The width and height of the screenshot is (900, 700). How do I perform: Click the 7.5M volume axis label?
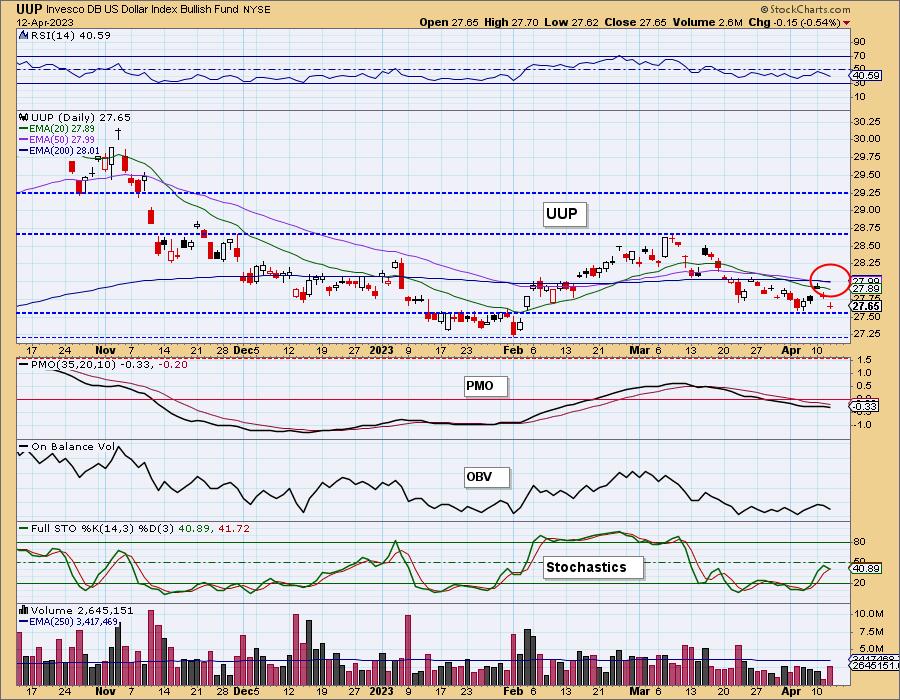(871, 632)
